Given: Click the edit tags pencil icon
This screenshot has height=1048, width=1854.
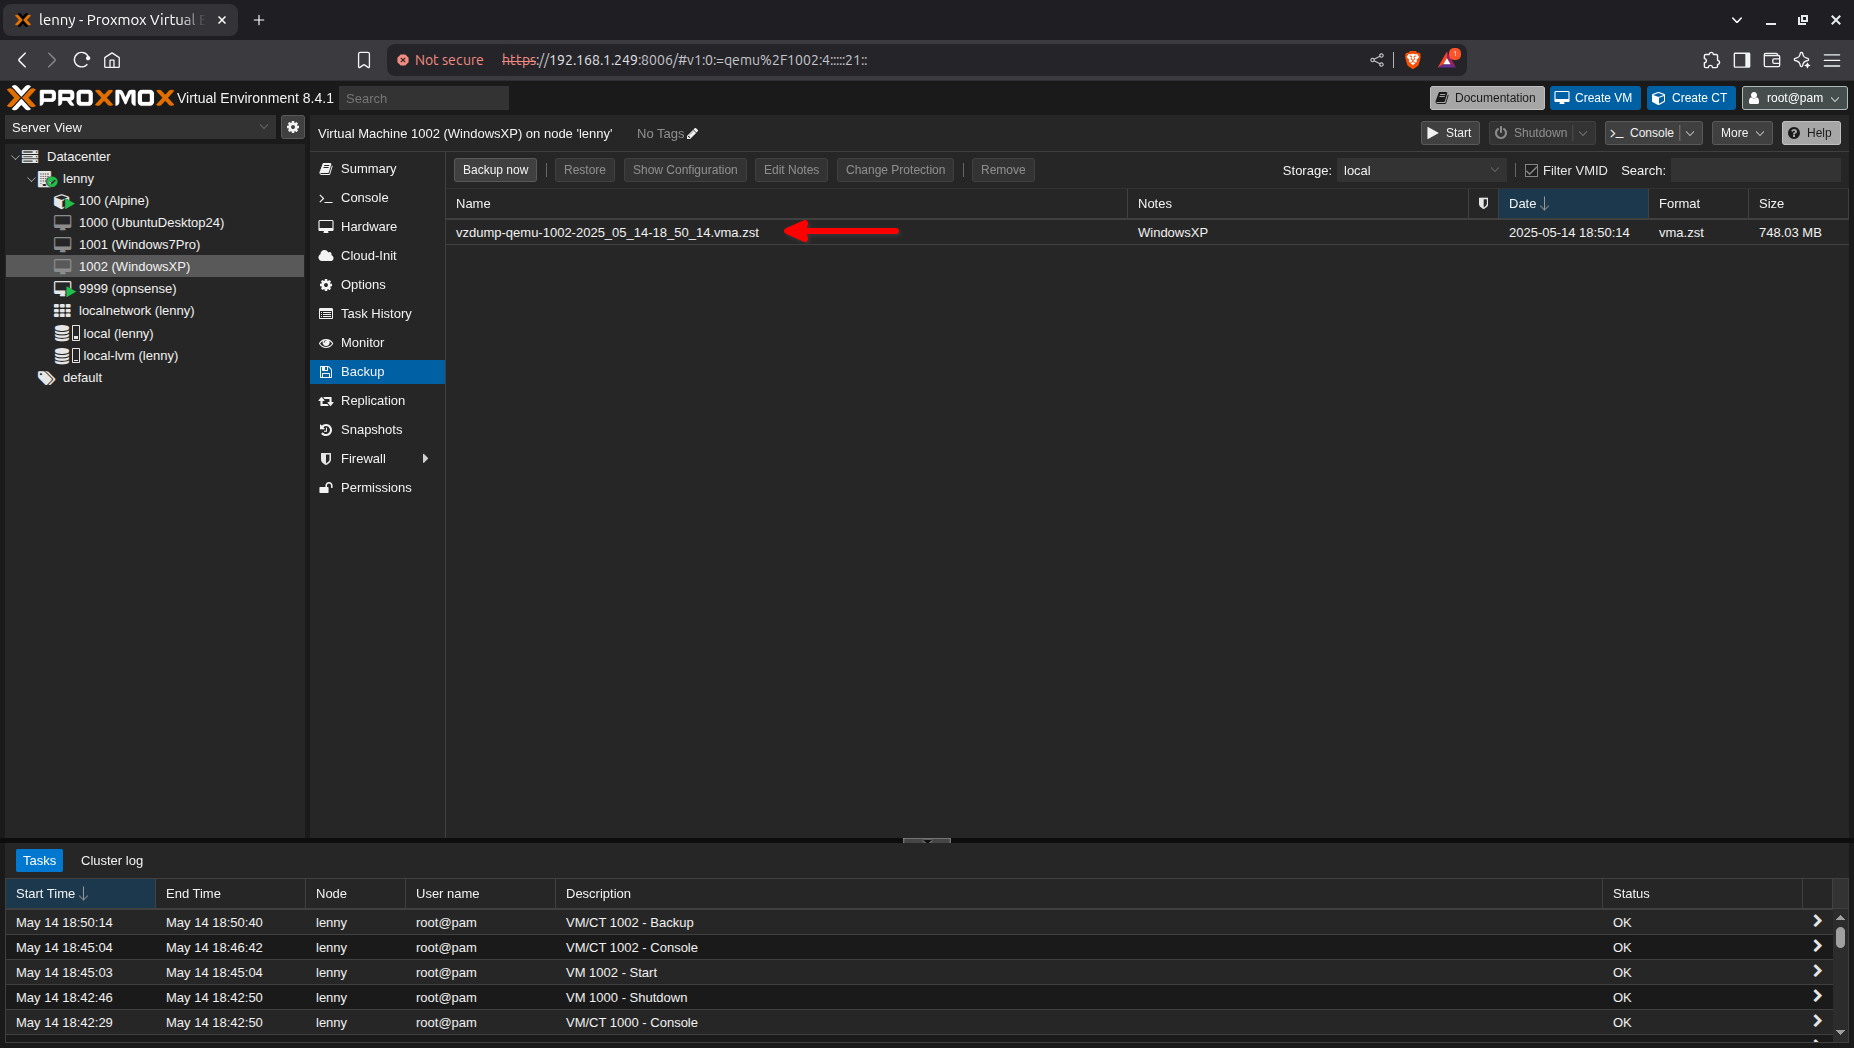Looking at the screenshot, I should (x=692, y=134).
